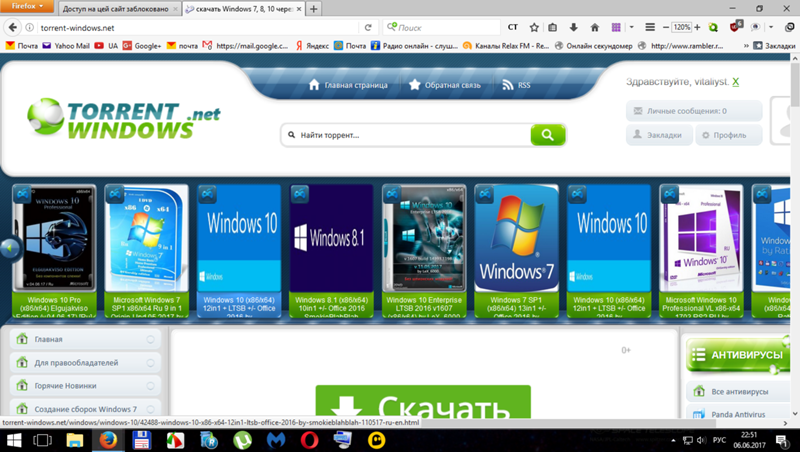This screenshot has width=800, height=452.
Task: Expand the hidden bookmarks overflow chevron
Action: pyautogui.click(x=746, y=46)
